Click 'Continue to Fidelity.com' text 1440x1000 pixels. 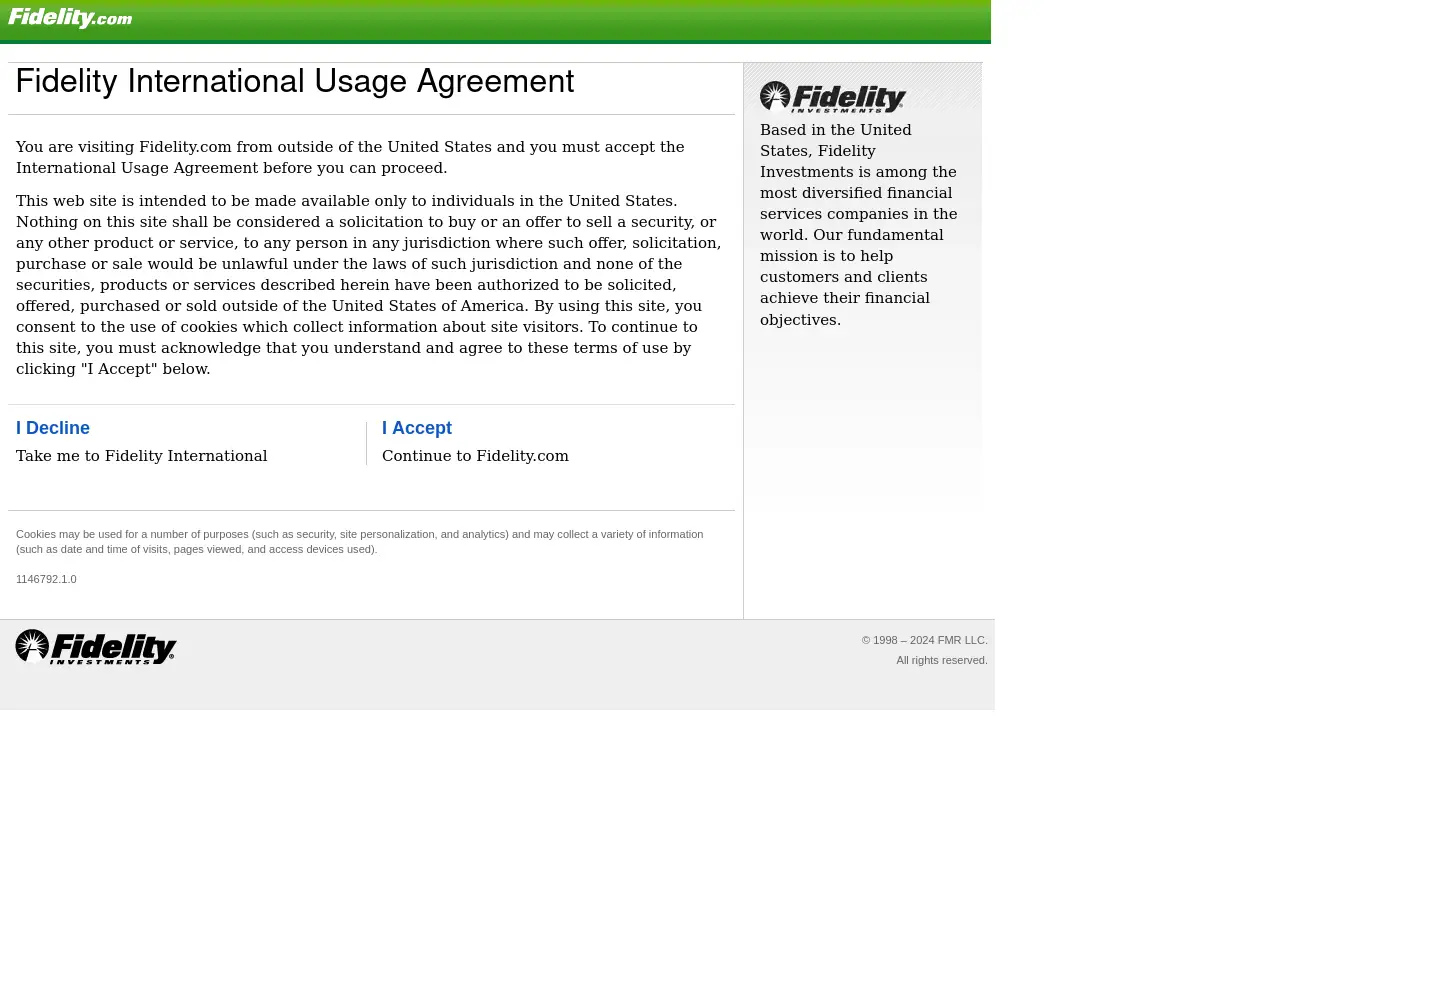tap(475, 456)
